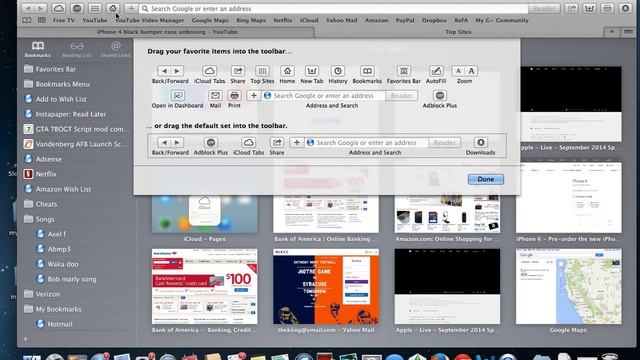Open iCloud Tabs from Safari's top toolbar
Image resolution: width=640 pixels, height=360 pixels.
click(58, 8)
